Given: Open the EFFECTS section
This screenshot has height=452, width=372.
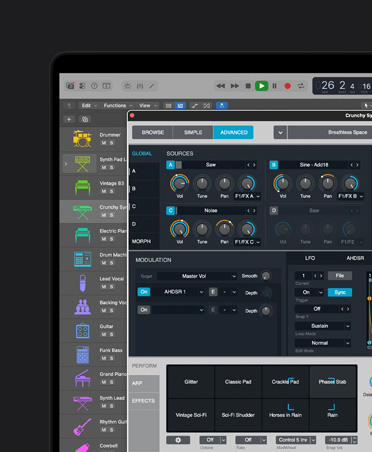Looking at the screenshot, I should (x=144, y=401).
